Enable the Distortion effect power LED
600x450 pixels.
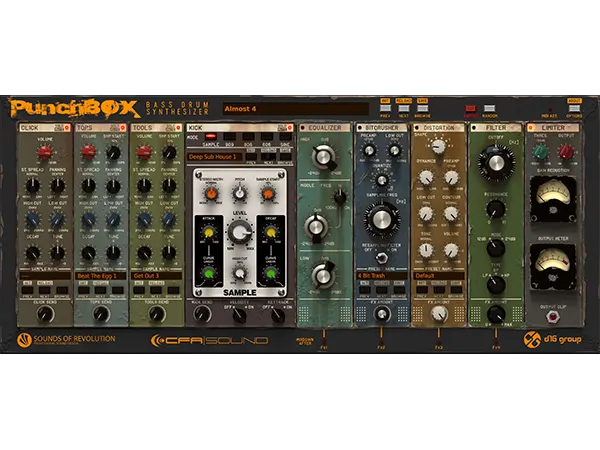[x=417, y=128]
